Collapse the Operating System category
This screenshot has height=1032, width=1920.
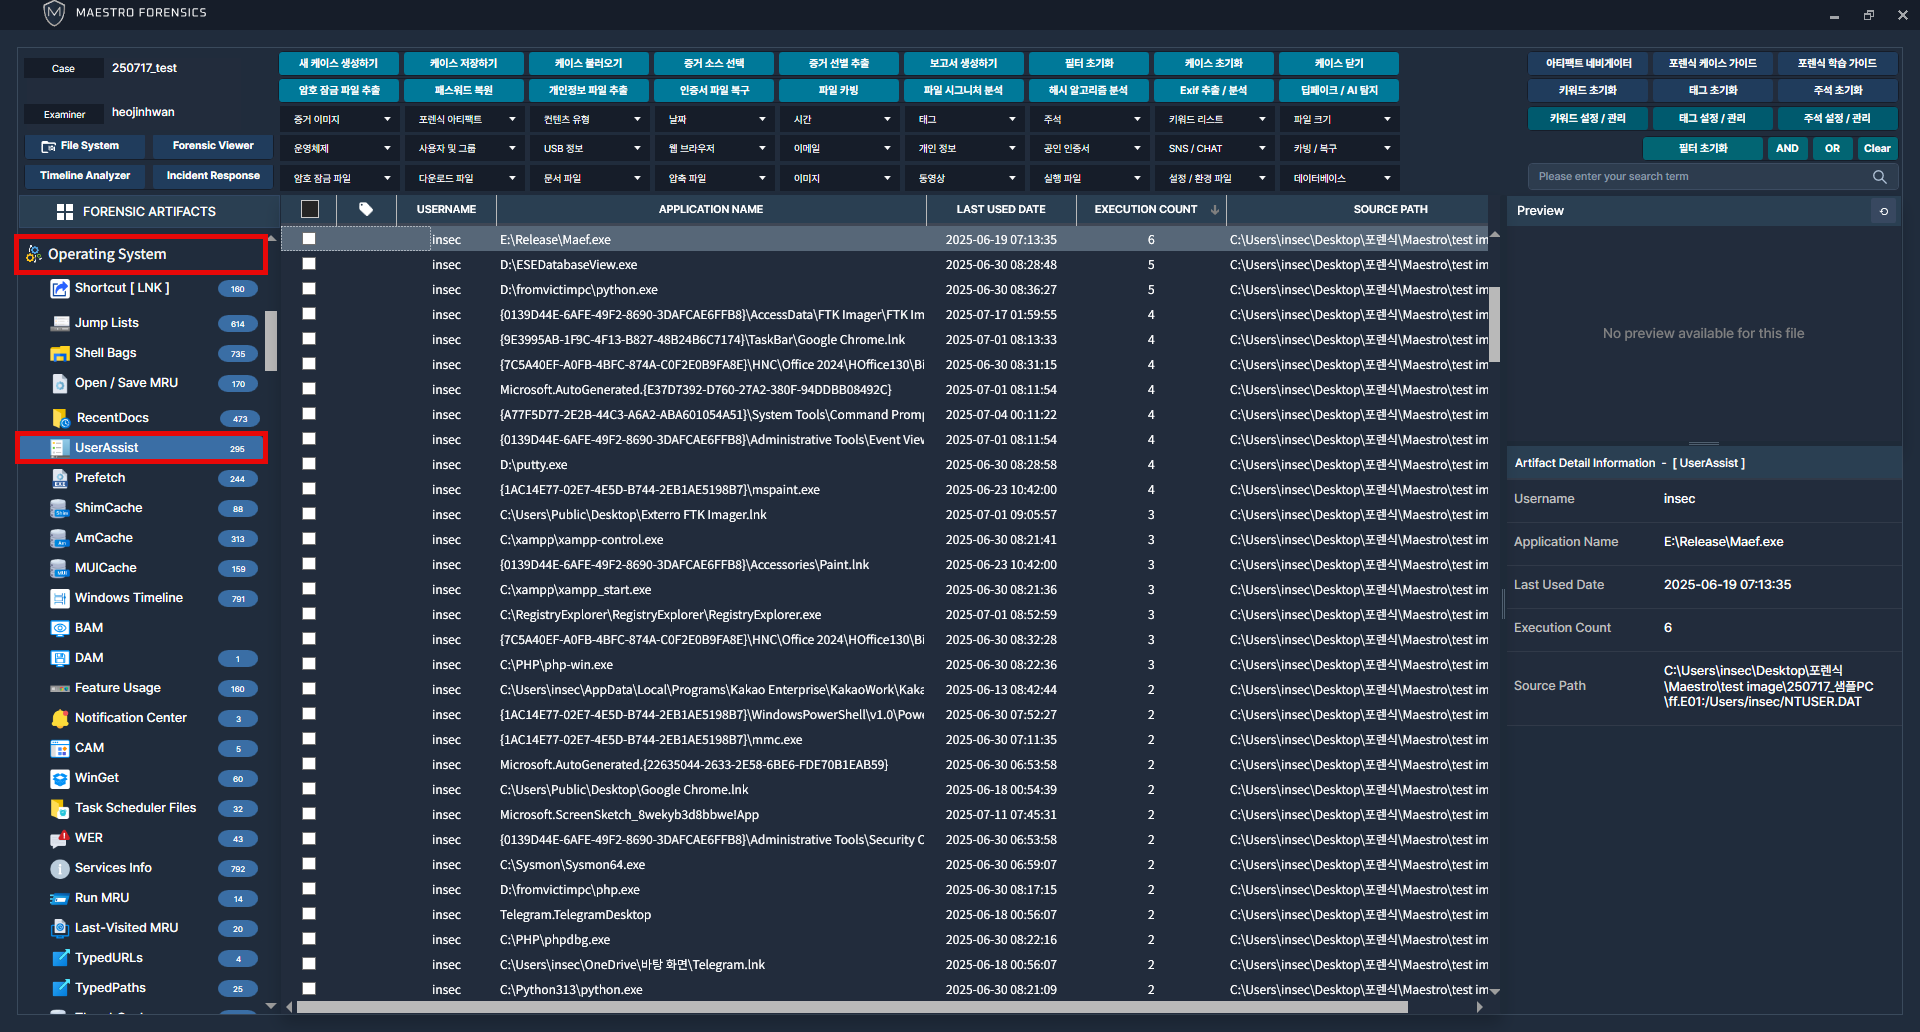click(x=141, y=254)
